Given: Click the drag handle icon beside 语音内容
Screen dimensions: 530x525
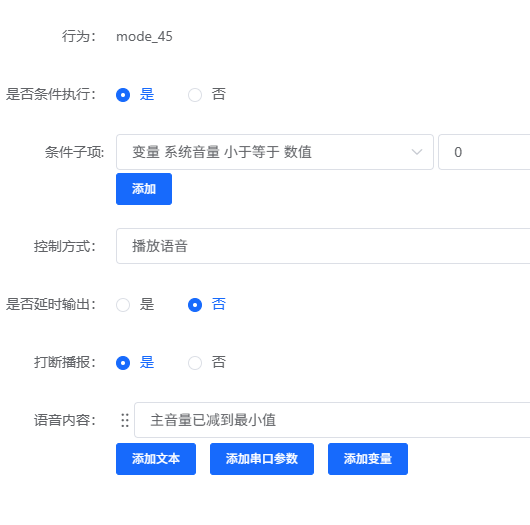Looking at the screenshot, I should click(x=125, y=420).
